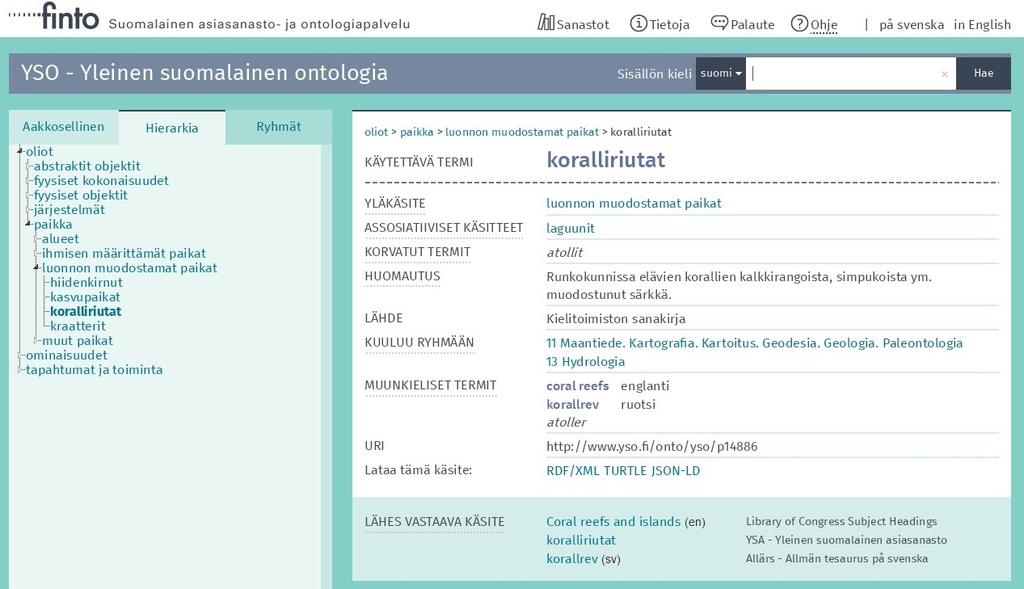Viewport: 1024px width, 589px height.
Task: Select ihmisen määrittämät paikat in tree
Action: point(124,253)
